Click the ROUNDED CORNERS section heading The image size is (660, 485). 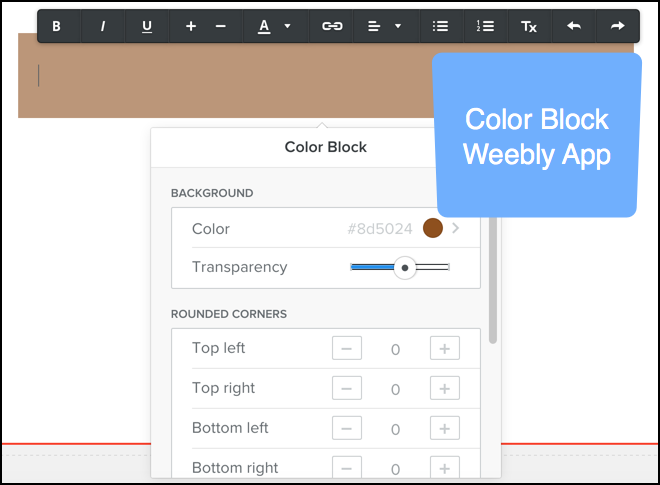(x=229, y=314)
